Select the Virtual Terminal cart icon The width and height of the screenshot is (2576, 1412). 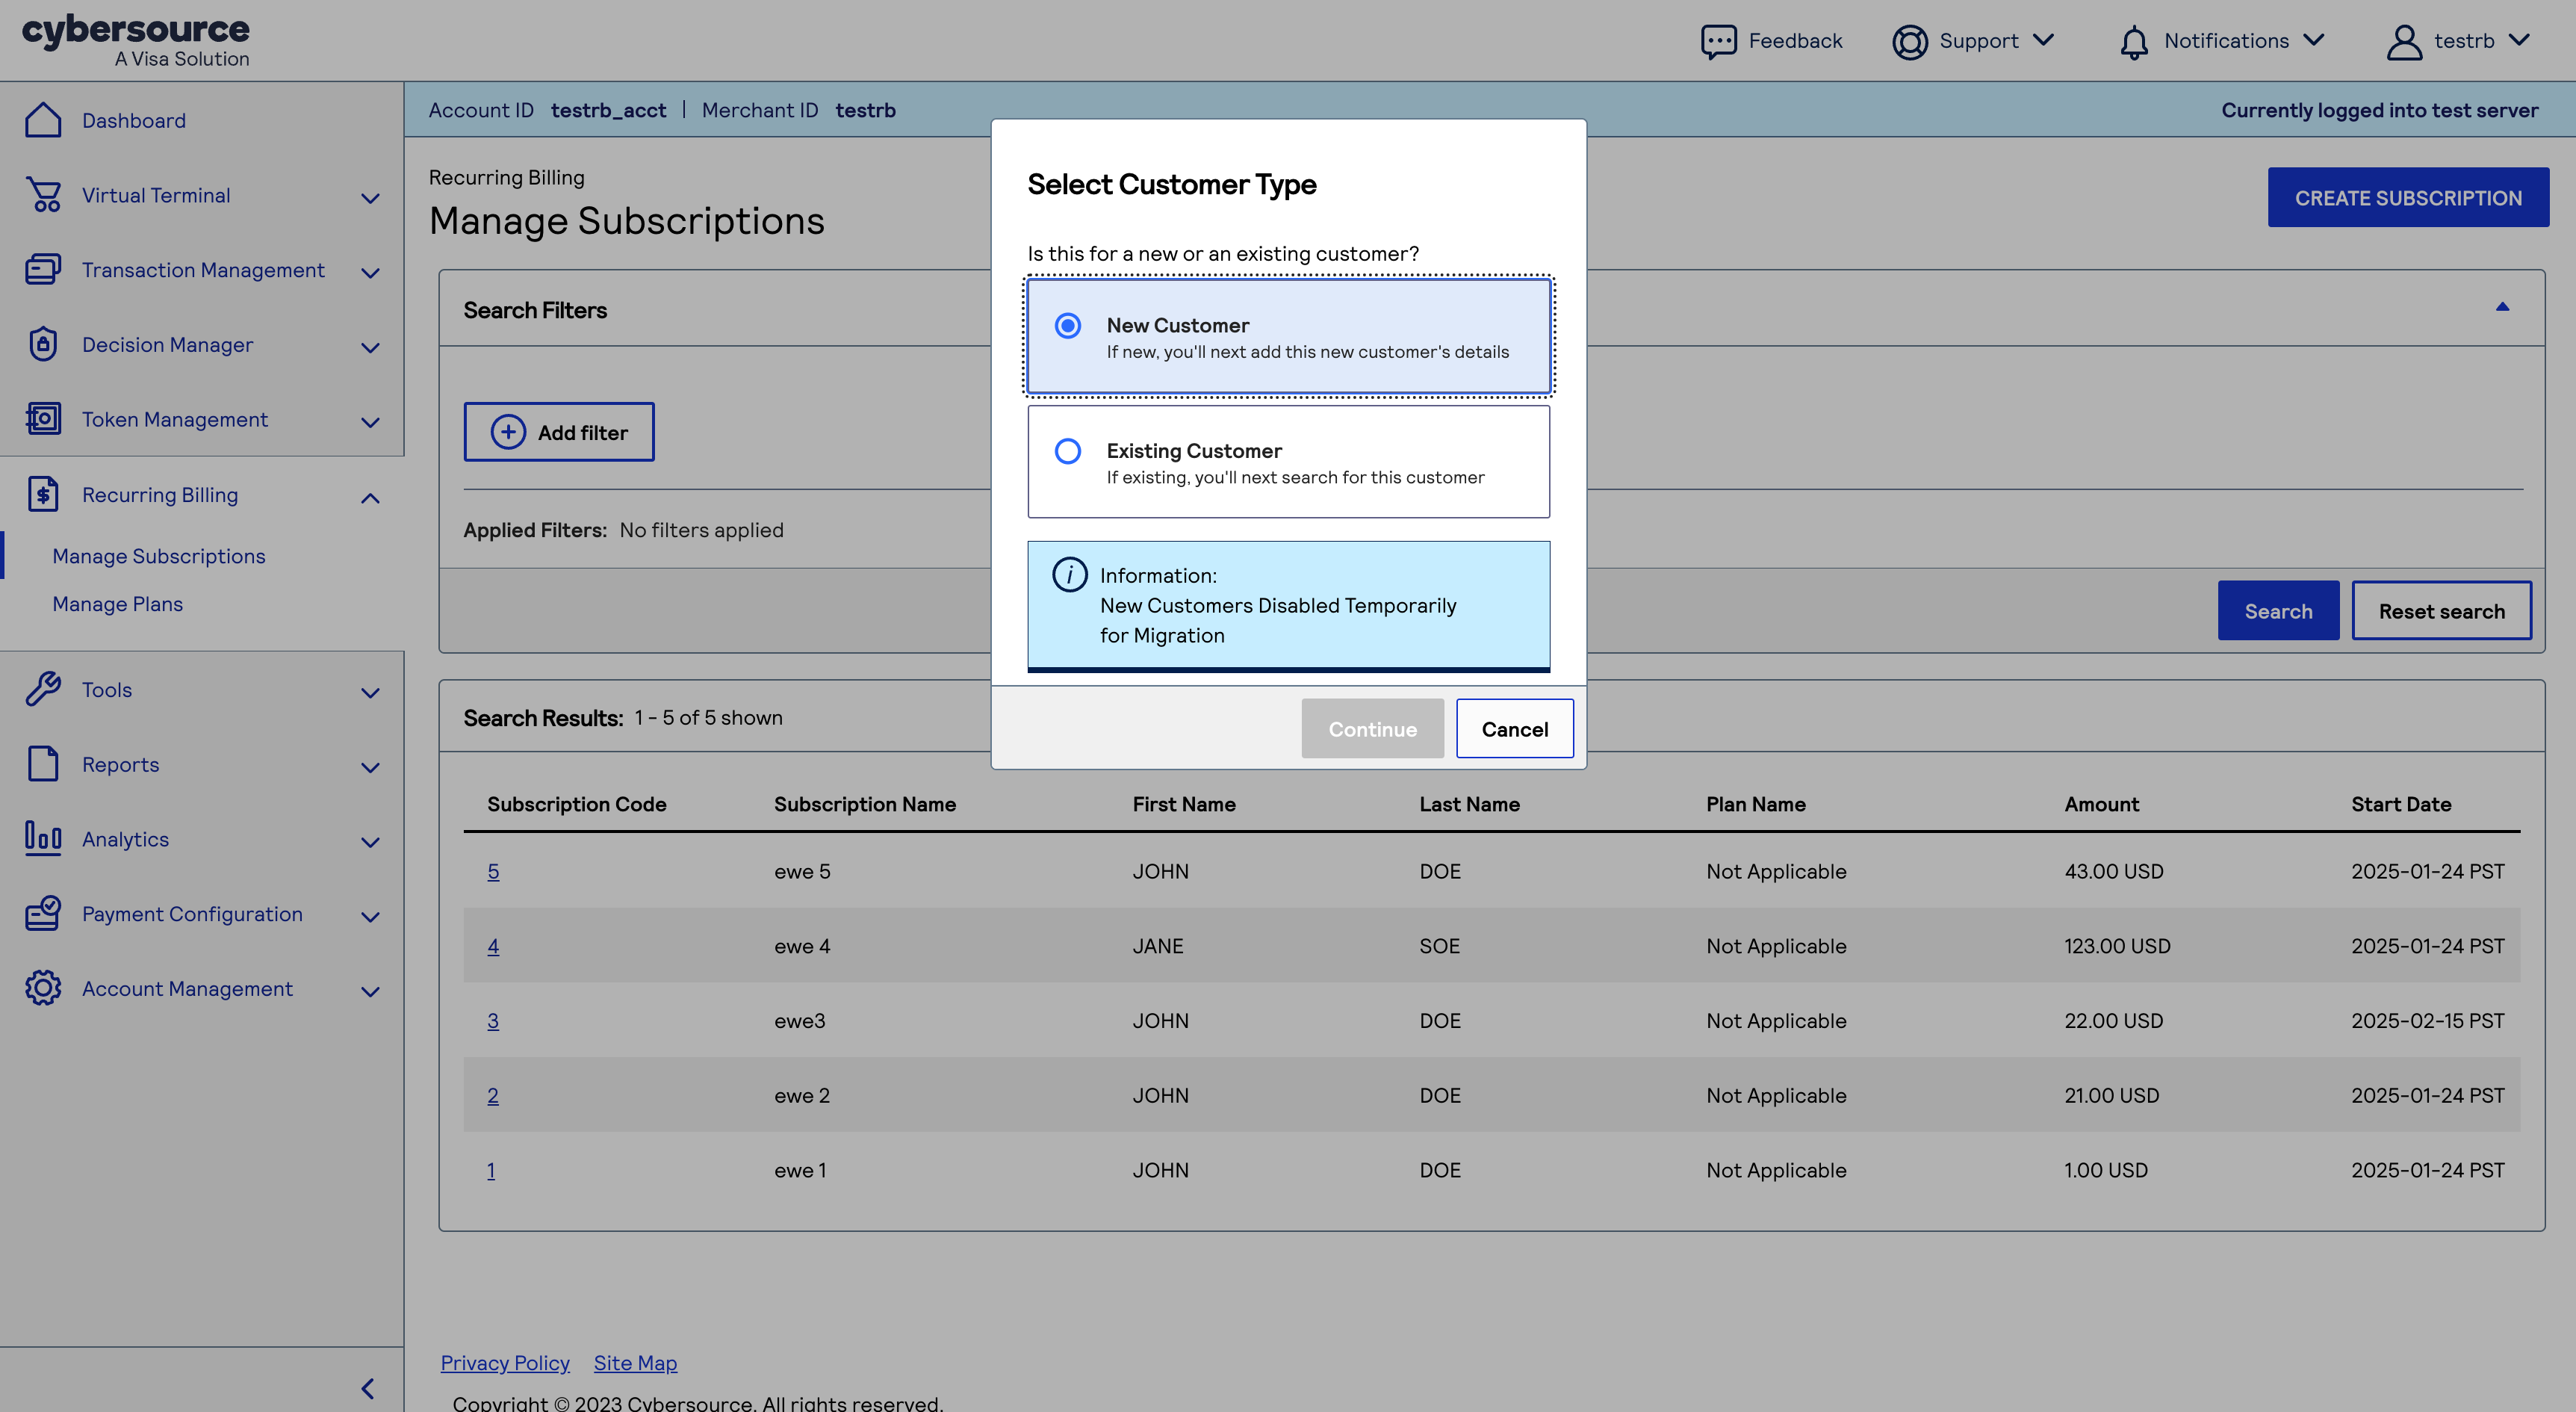[43, 195]
